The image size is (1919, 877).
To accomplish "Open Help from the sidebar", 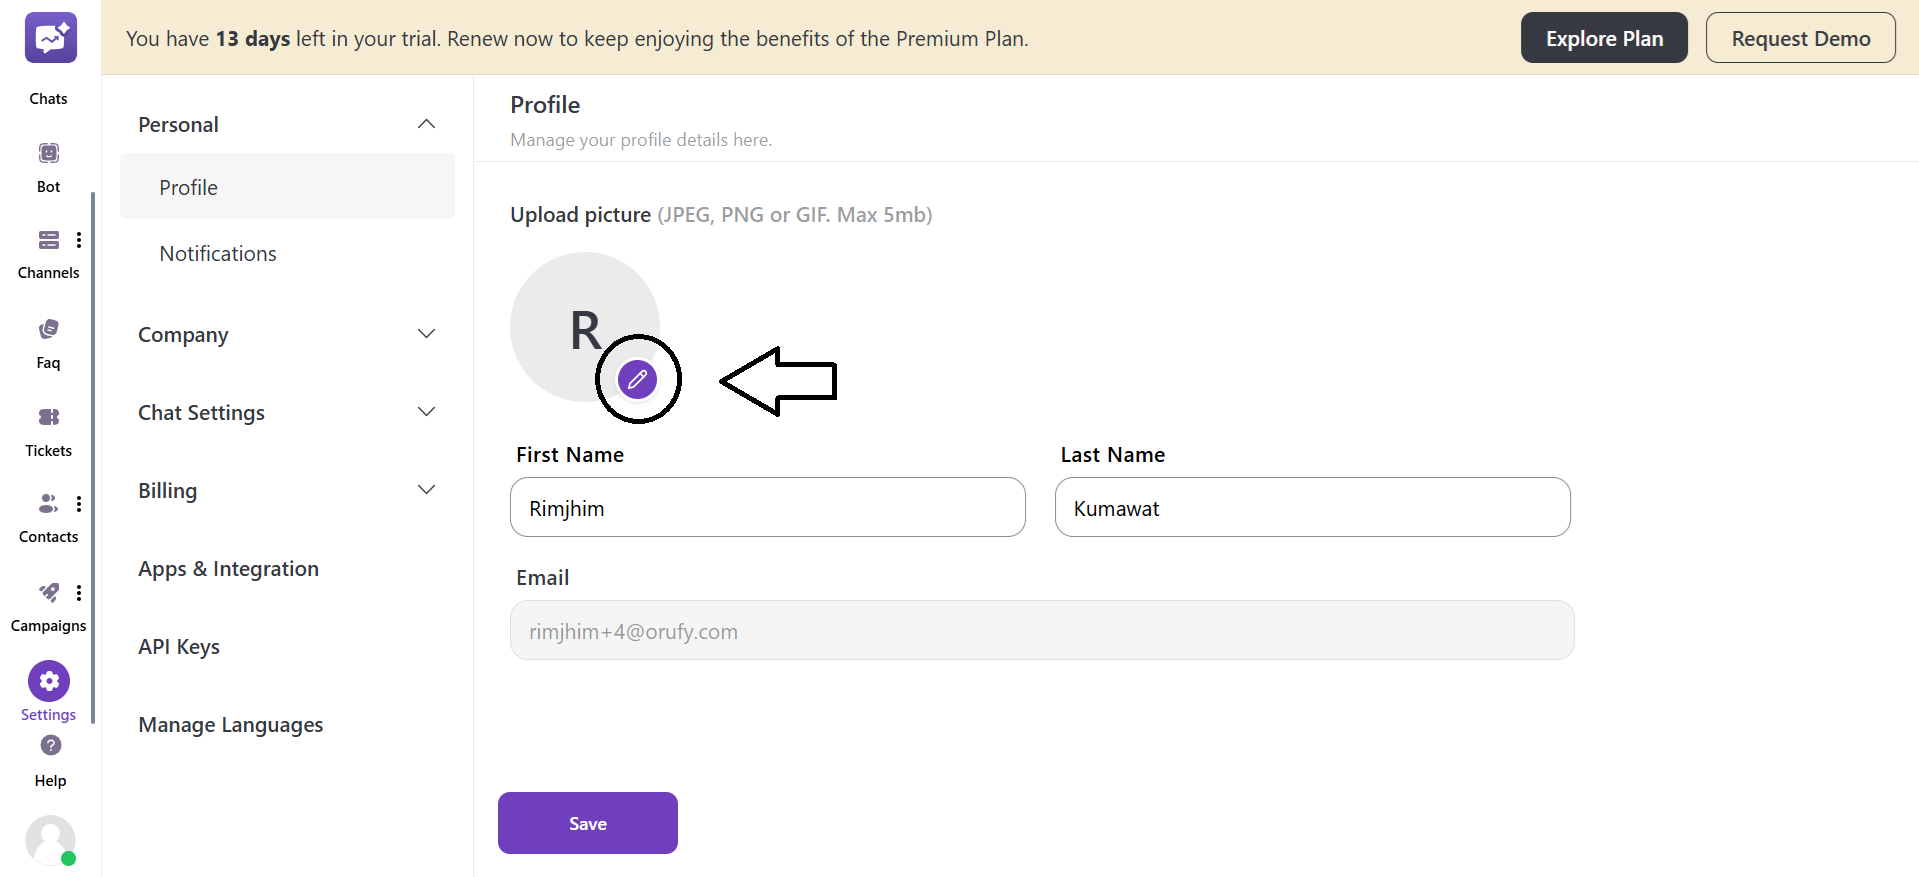I will (48, 746).
